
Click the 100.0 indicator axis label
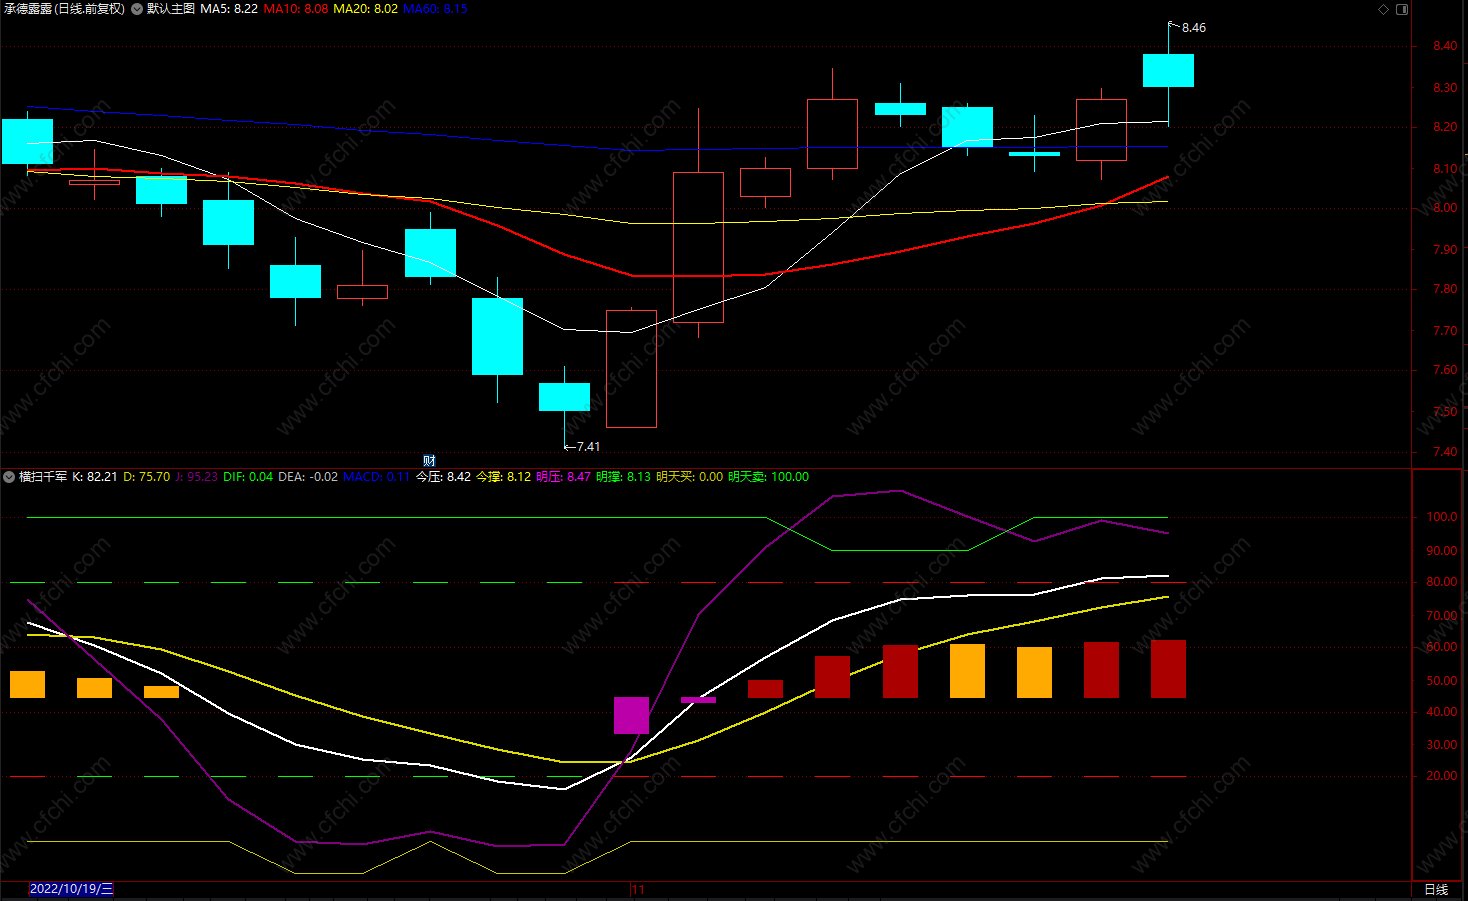1442,517
